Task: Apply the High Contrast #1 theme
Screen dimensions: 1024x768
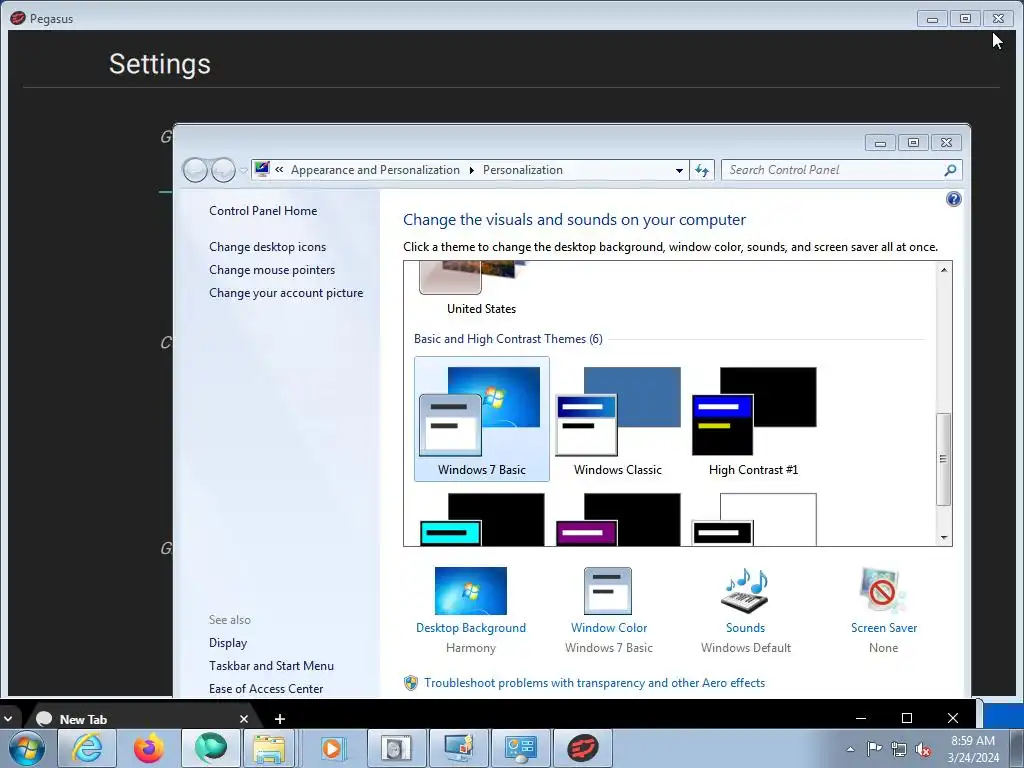Action: [754, 419]
